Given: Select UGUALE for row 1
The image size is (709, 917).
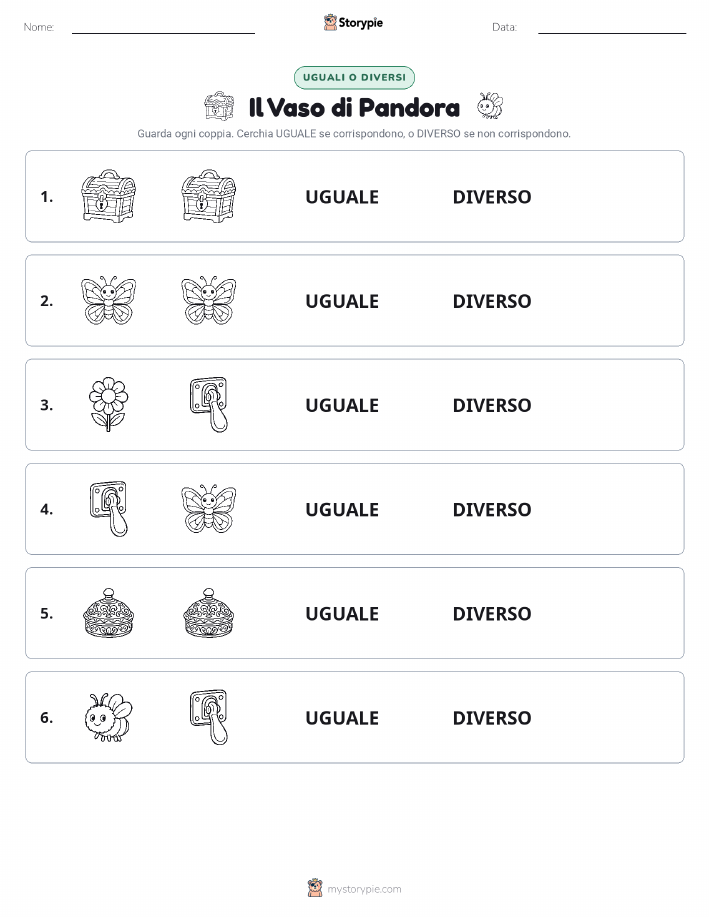Looking at the screenshot, I should pos(342,197).
